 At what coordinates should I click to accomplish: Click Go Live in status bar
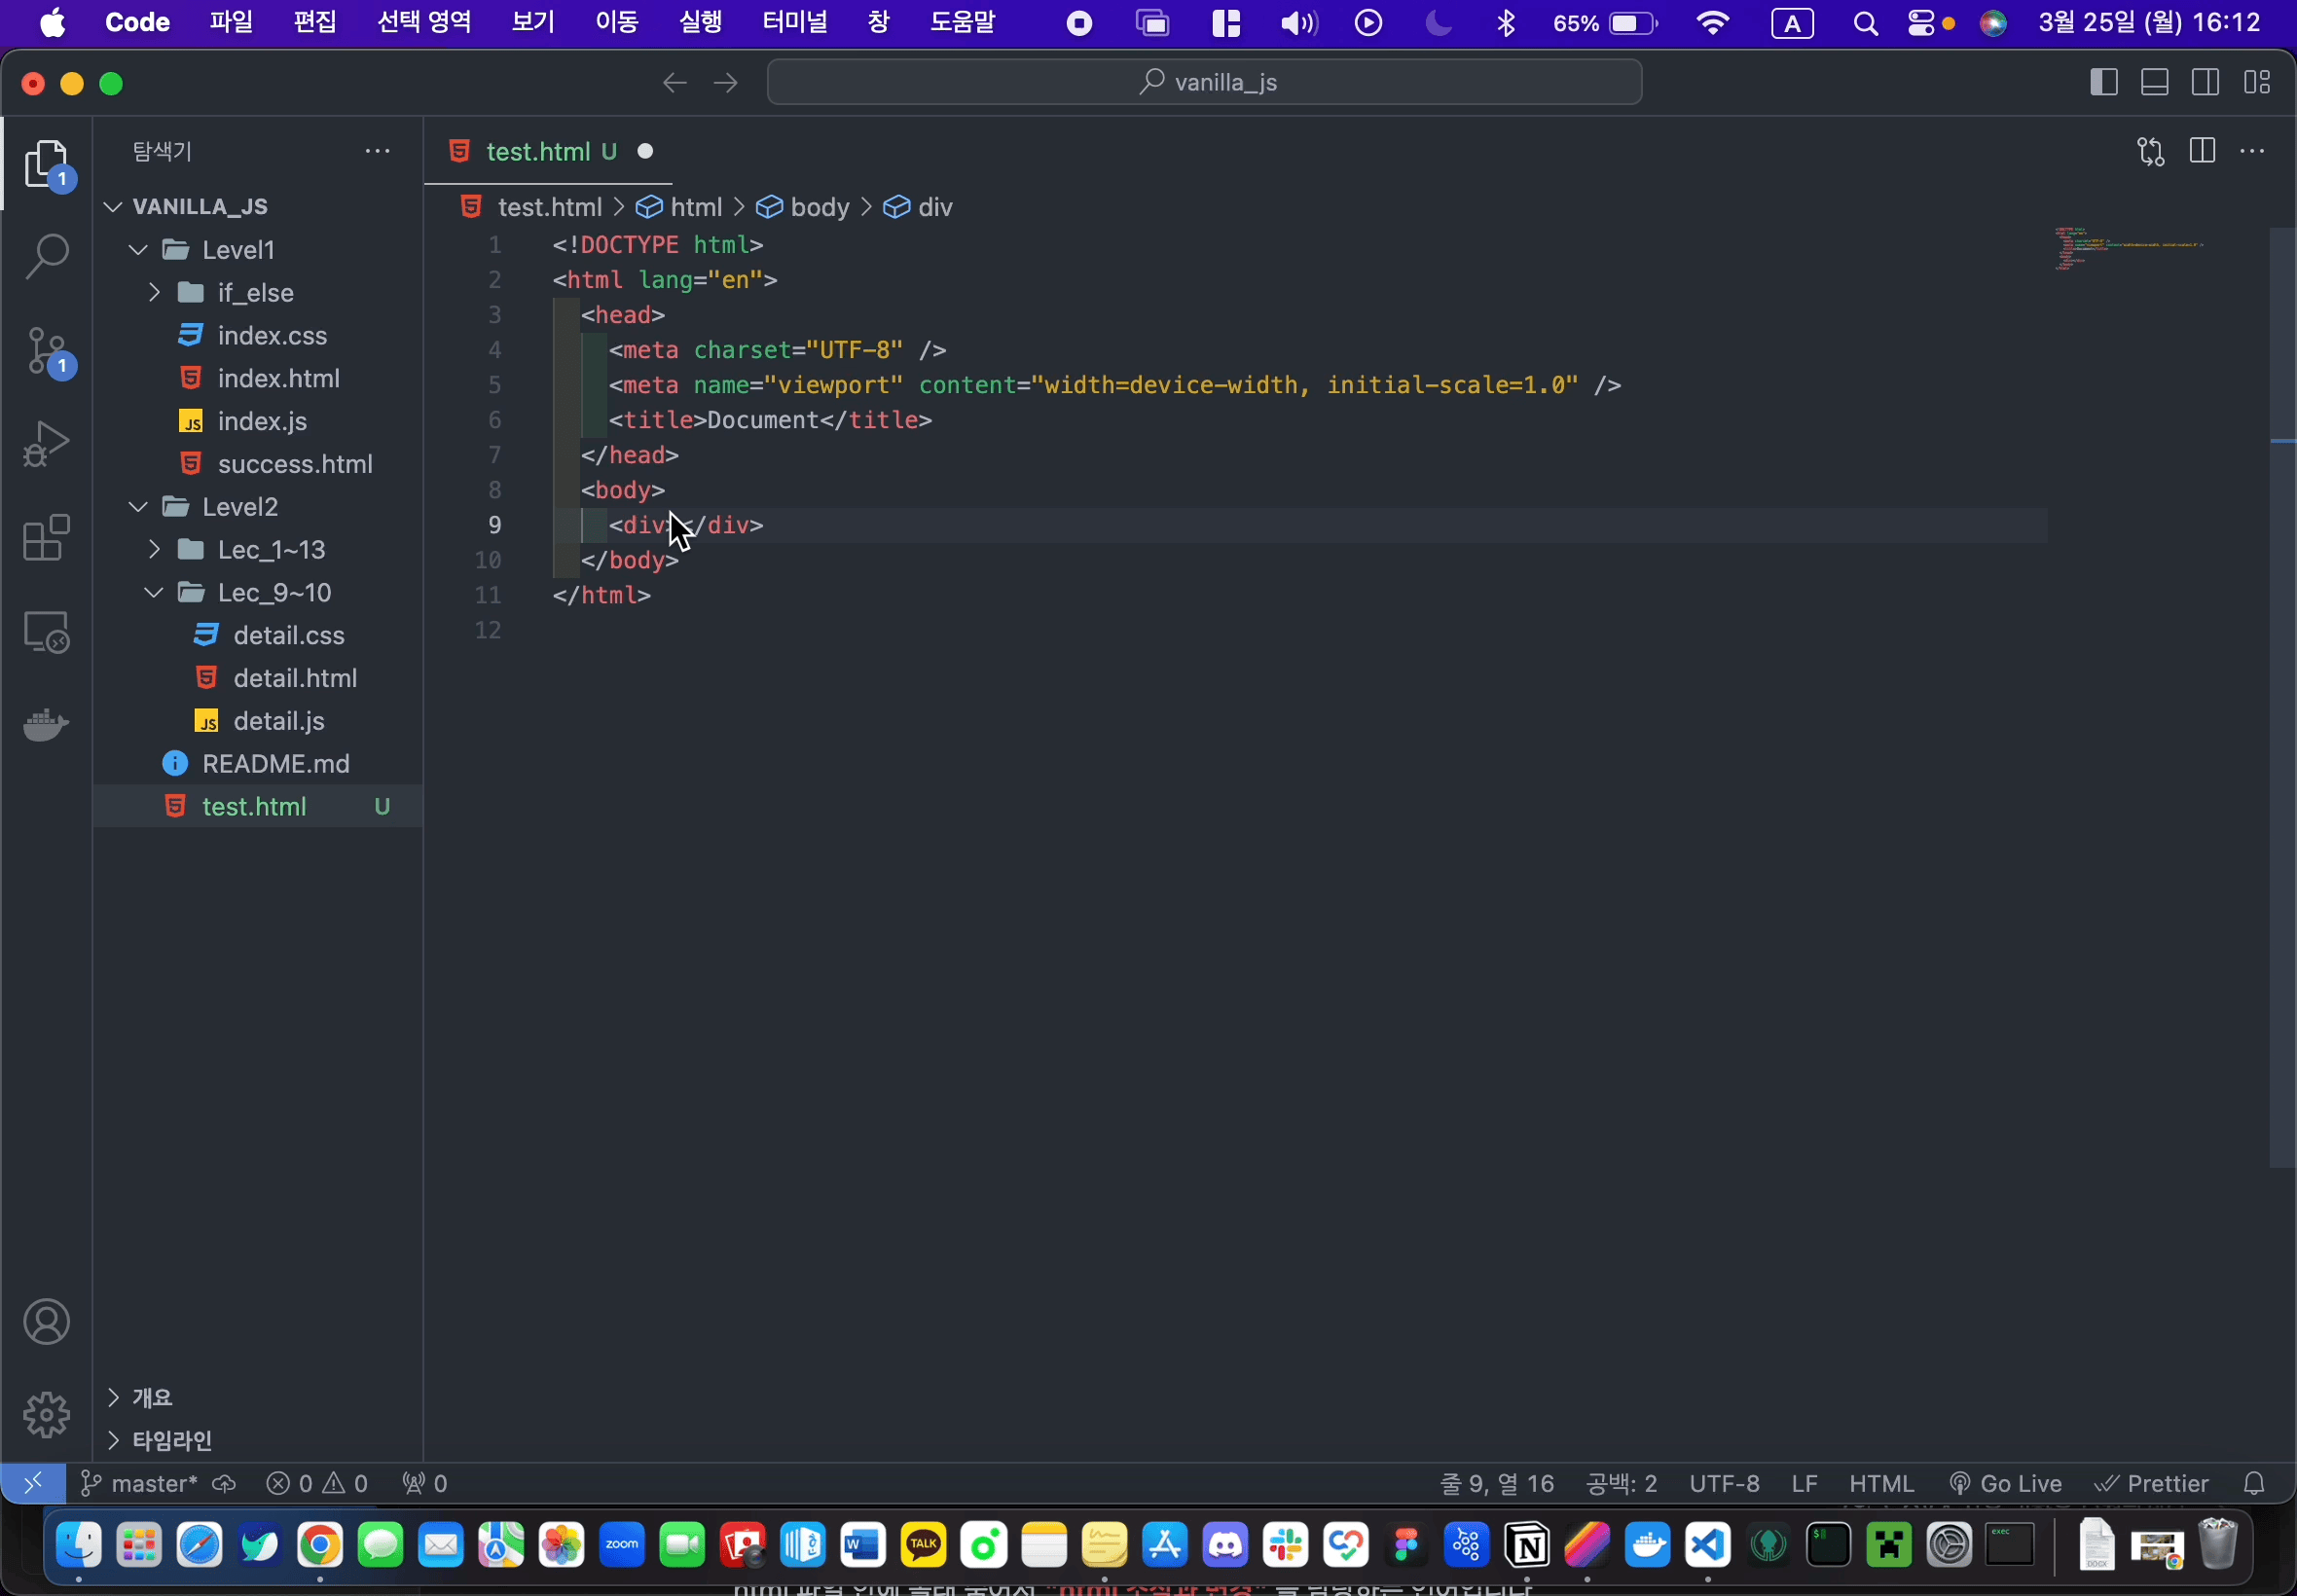point(2006,1484)
